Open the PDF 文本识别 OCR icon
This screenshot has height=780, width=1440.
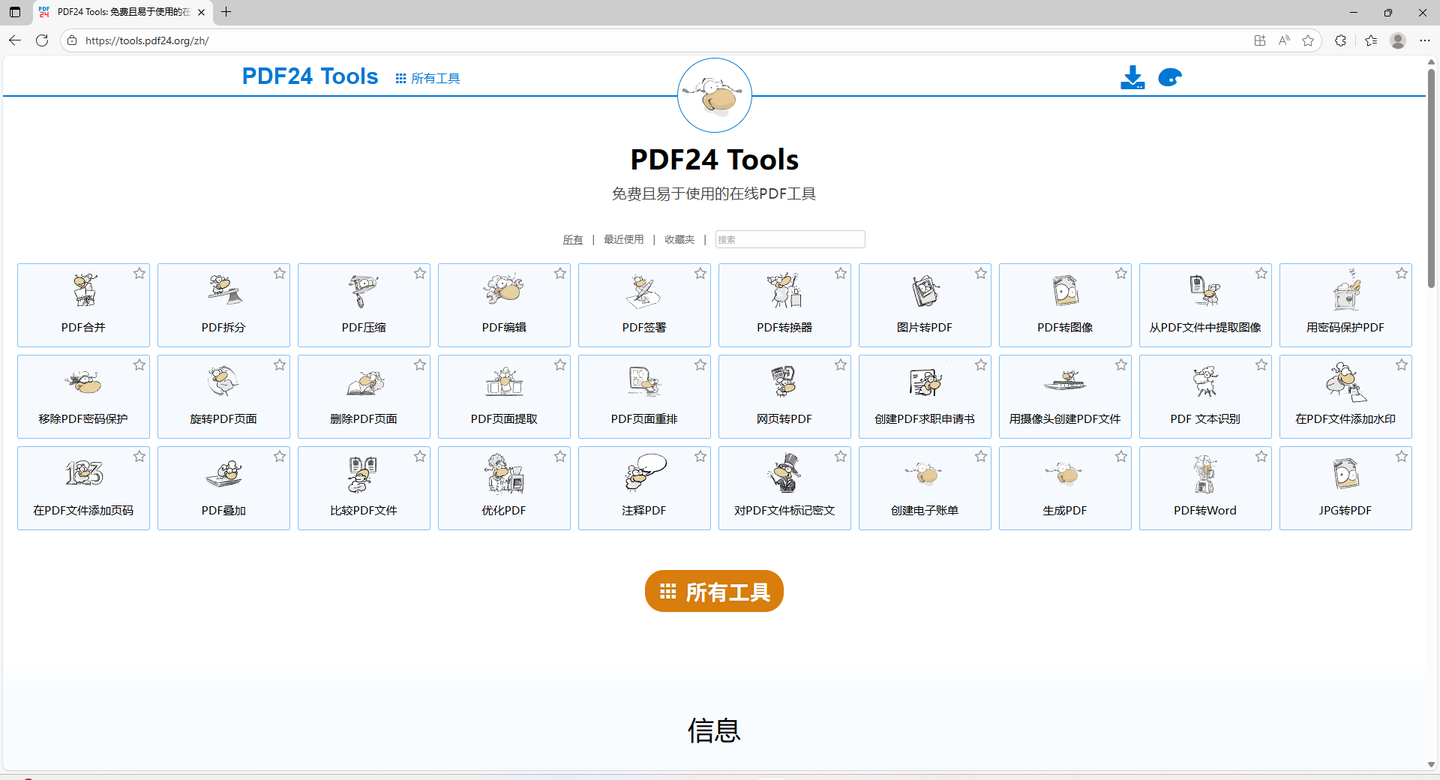1205,382
